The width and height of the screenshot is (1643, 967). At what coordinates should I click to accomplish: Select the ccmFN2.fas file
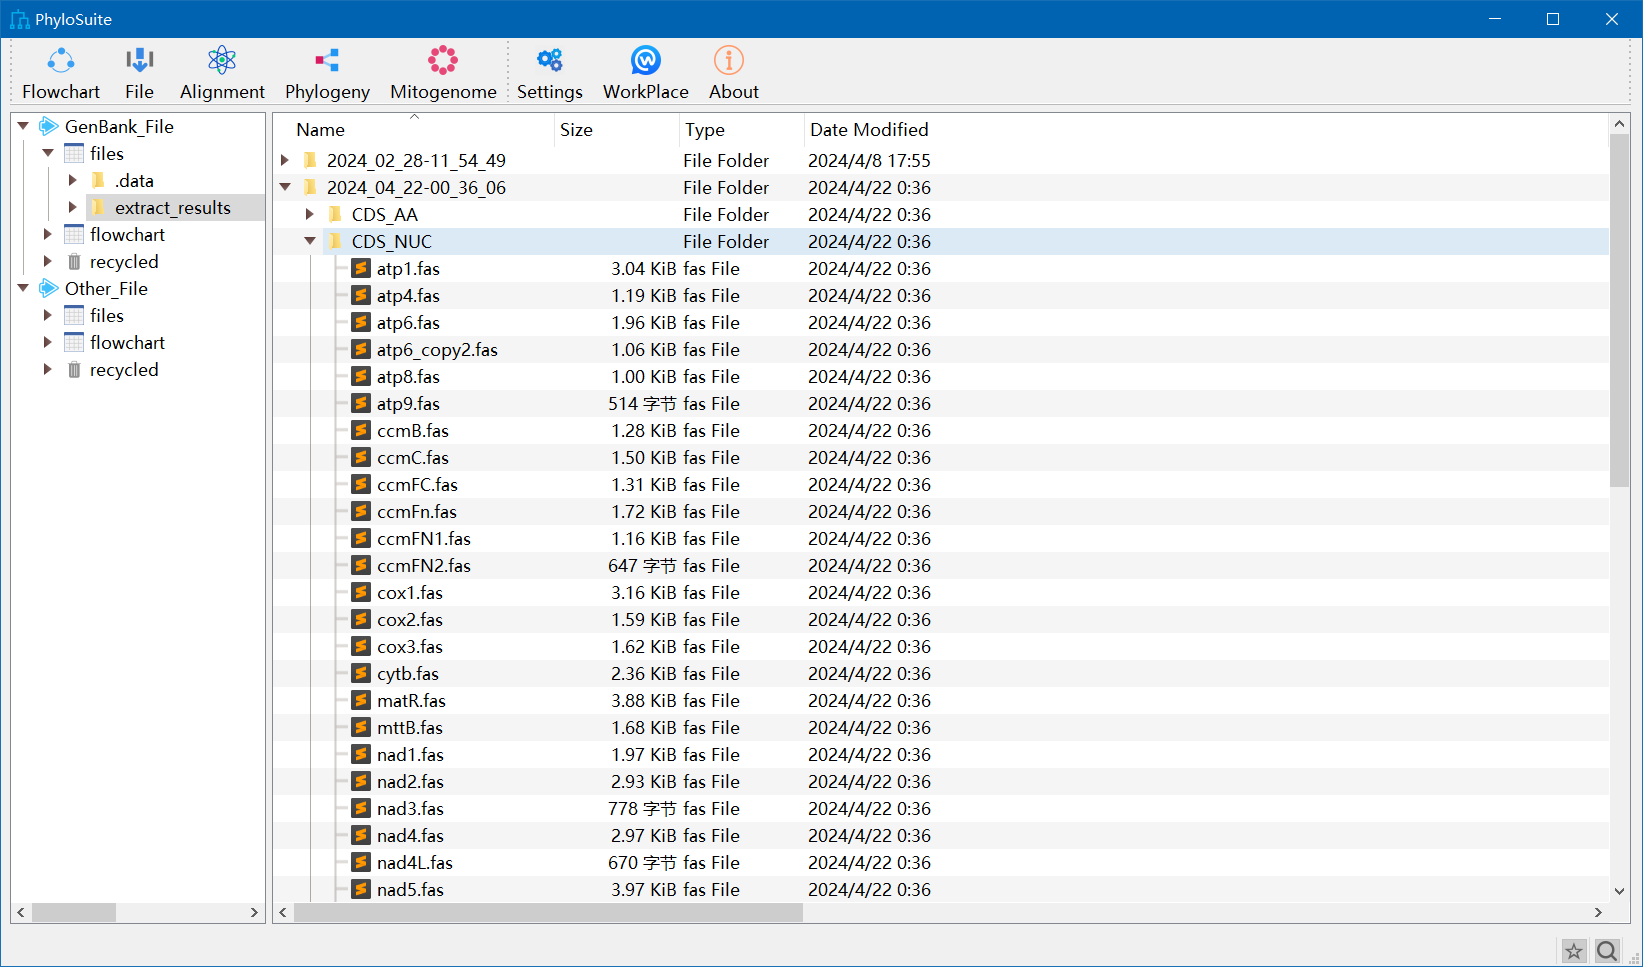coord(424,565)
